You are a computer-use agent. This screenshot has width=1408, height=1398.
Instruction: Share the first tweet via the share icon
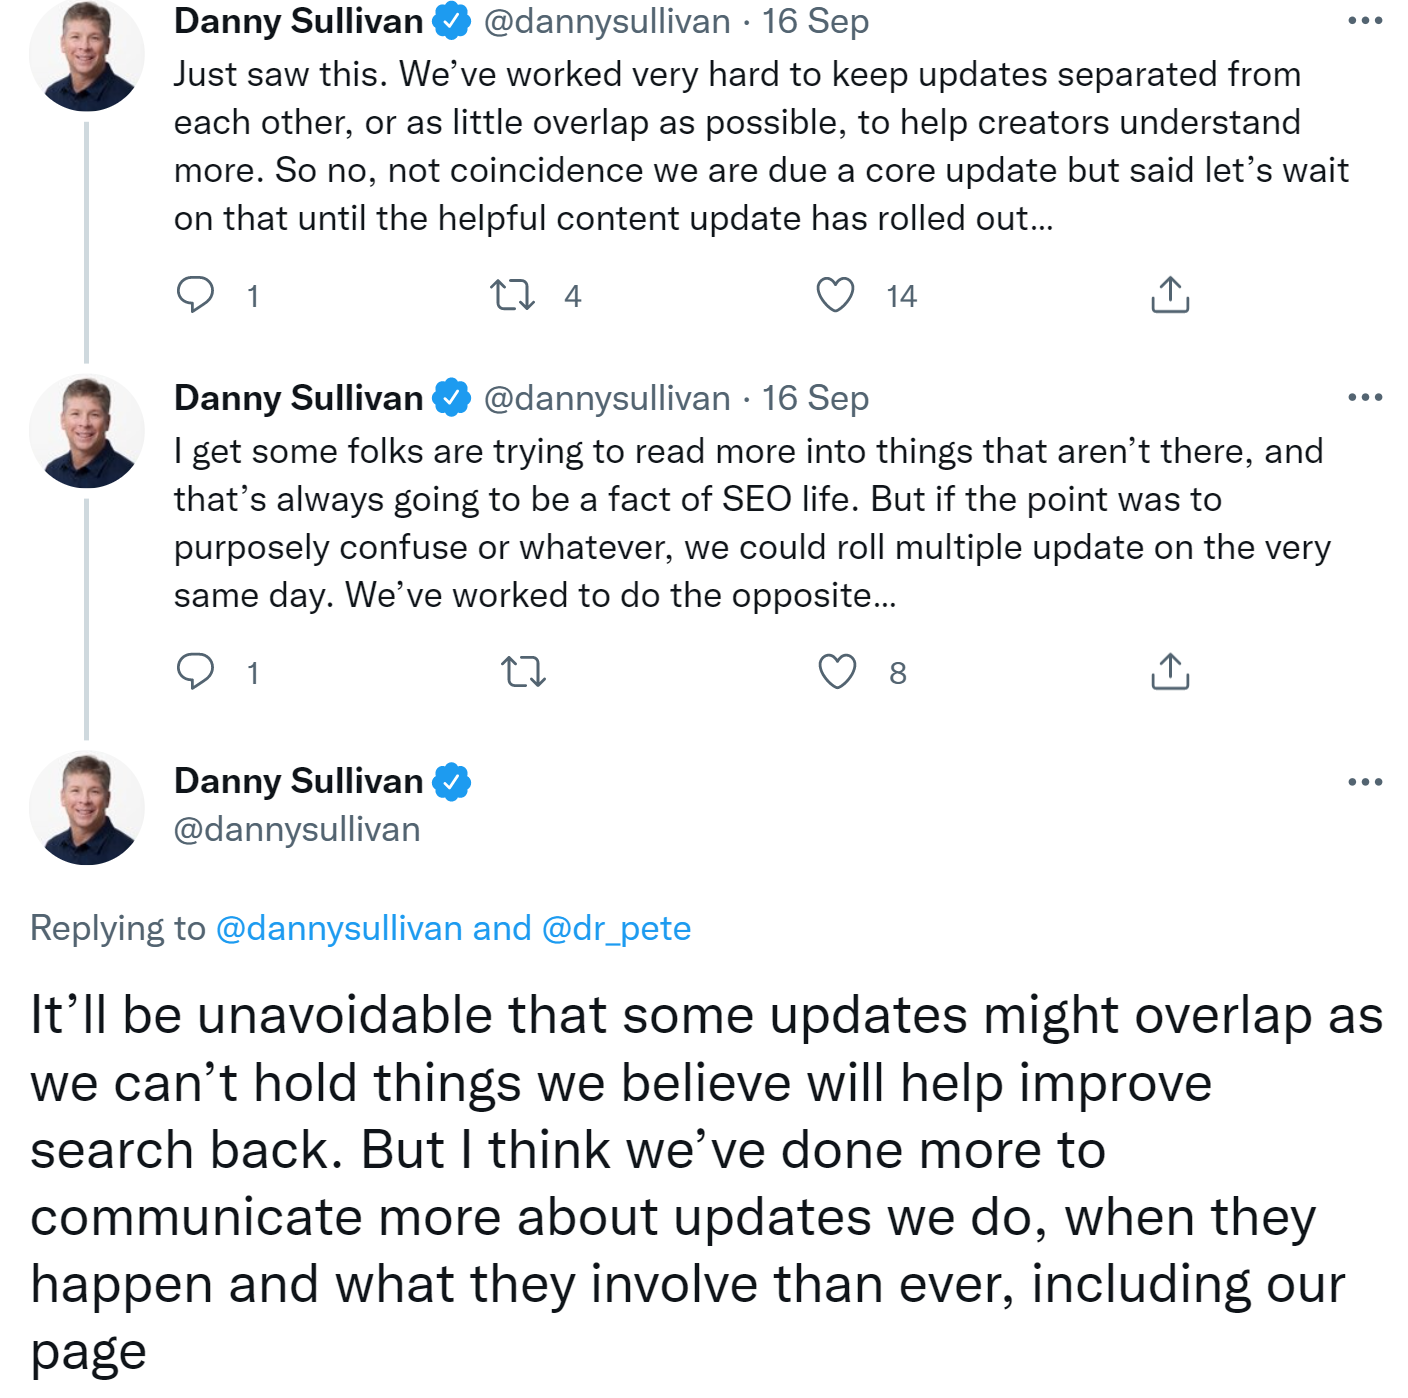coord(1168,295)
